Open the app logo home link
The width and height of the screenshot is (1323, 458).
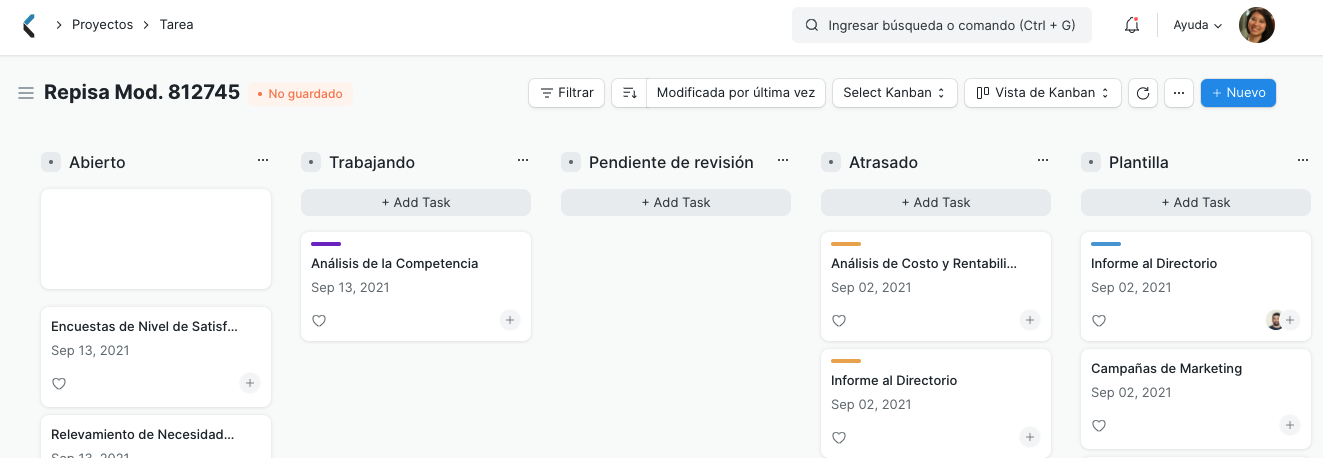click(29, 25)
